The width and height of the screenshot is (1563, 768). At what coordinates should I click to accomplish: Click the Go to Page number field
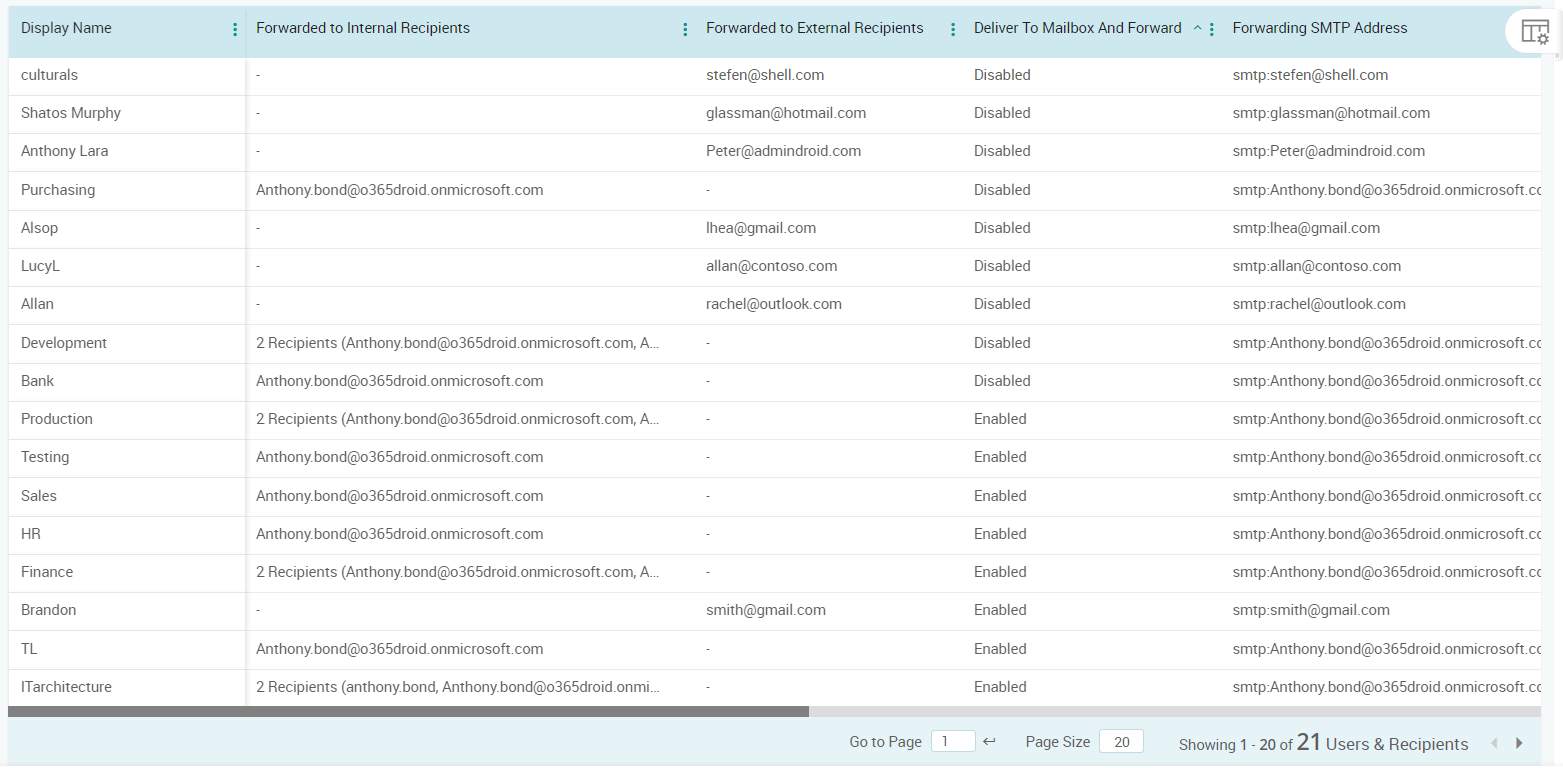[x=953, y=742]
